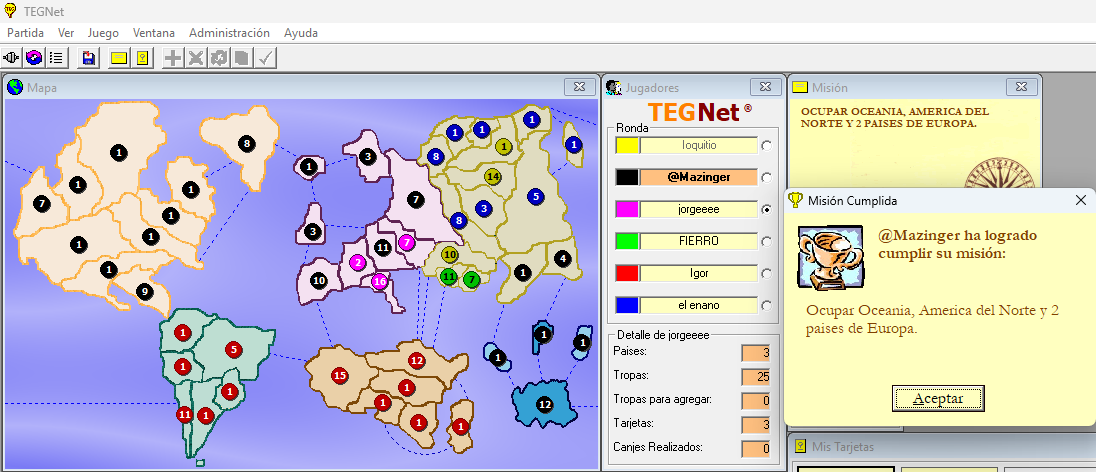
Task: Select the radio button next to loquitio
Action: 767,146
